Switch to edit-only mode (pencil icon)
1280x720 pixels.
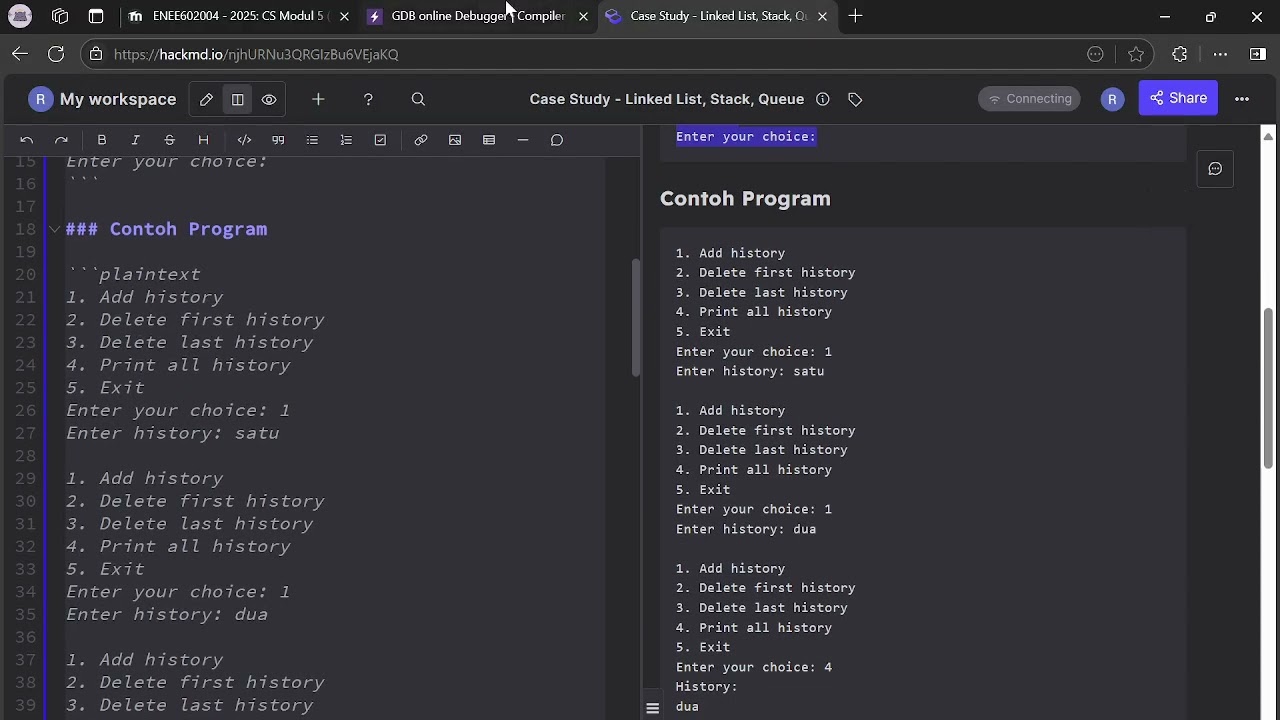206,99
